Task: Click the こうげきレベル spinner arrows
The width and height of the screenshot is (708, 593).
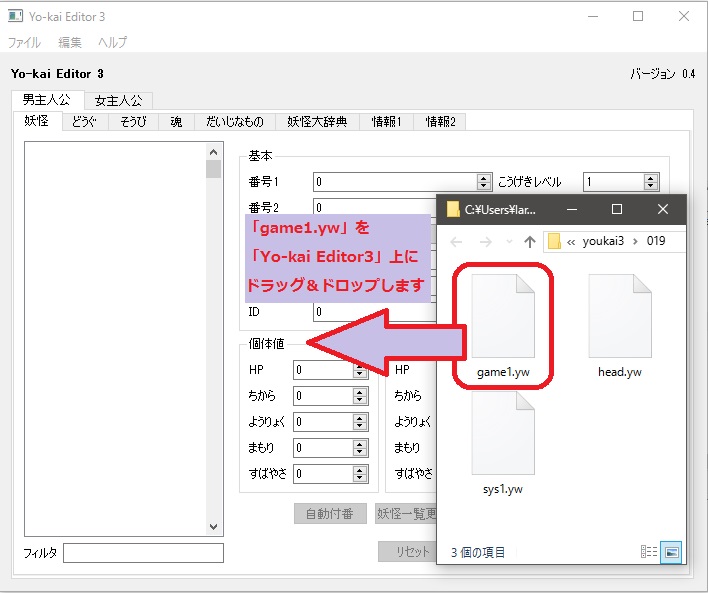Action: [650, 182]
